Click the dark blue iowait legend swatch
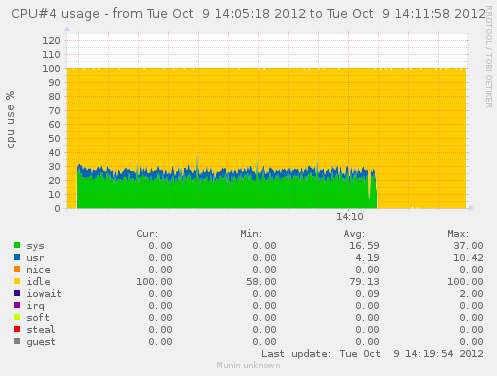The image size is (497, 376). tap(17, 293)
